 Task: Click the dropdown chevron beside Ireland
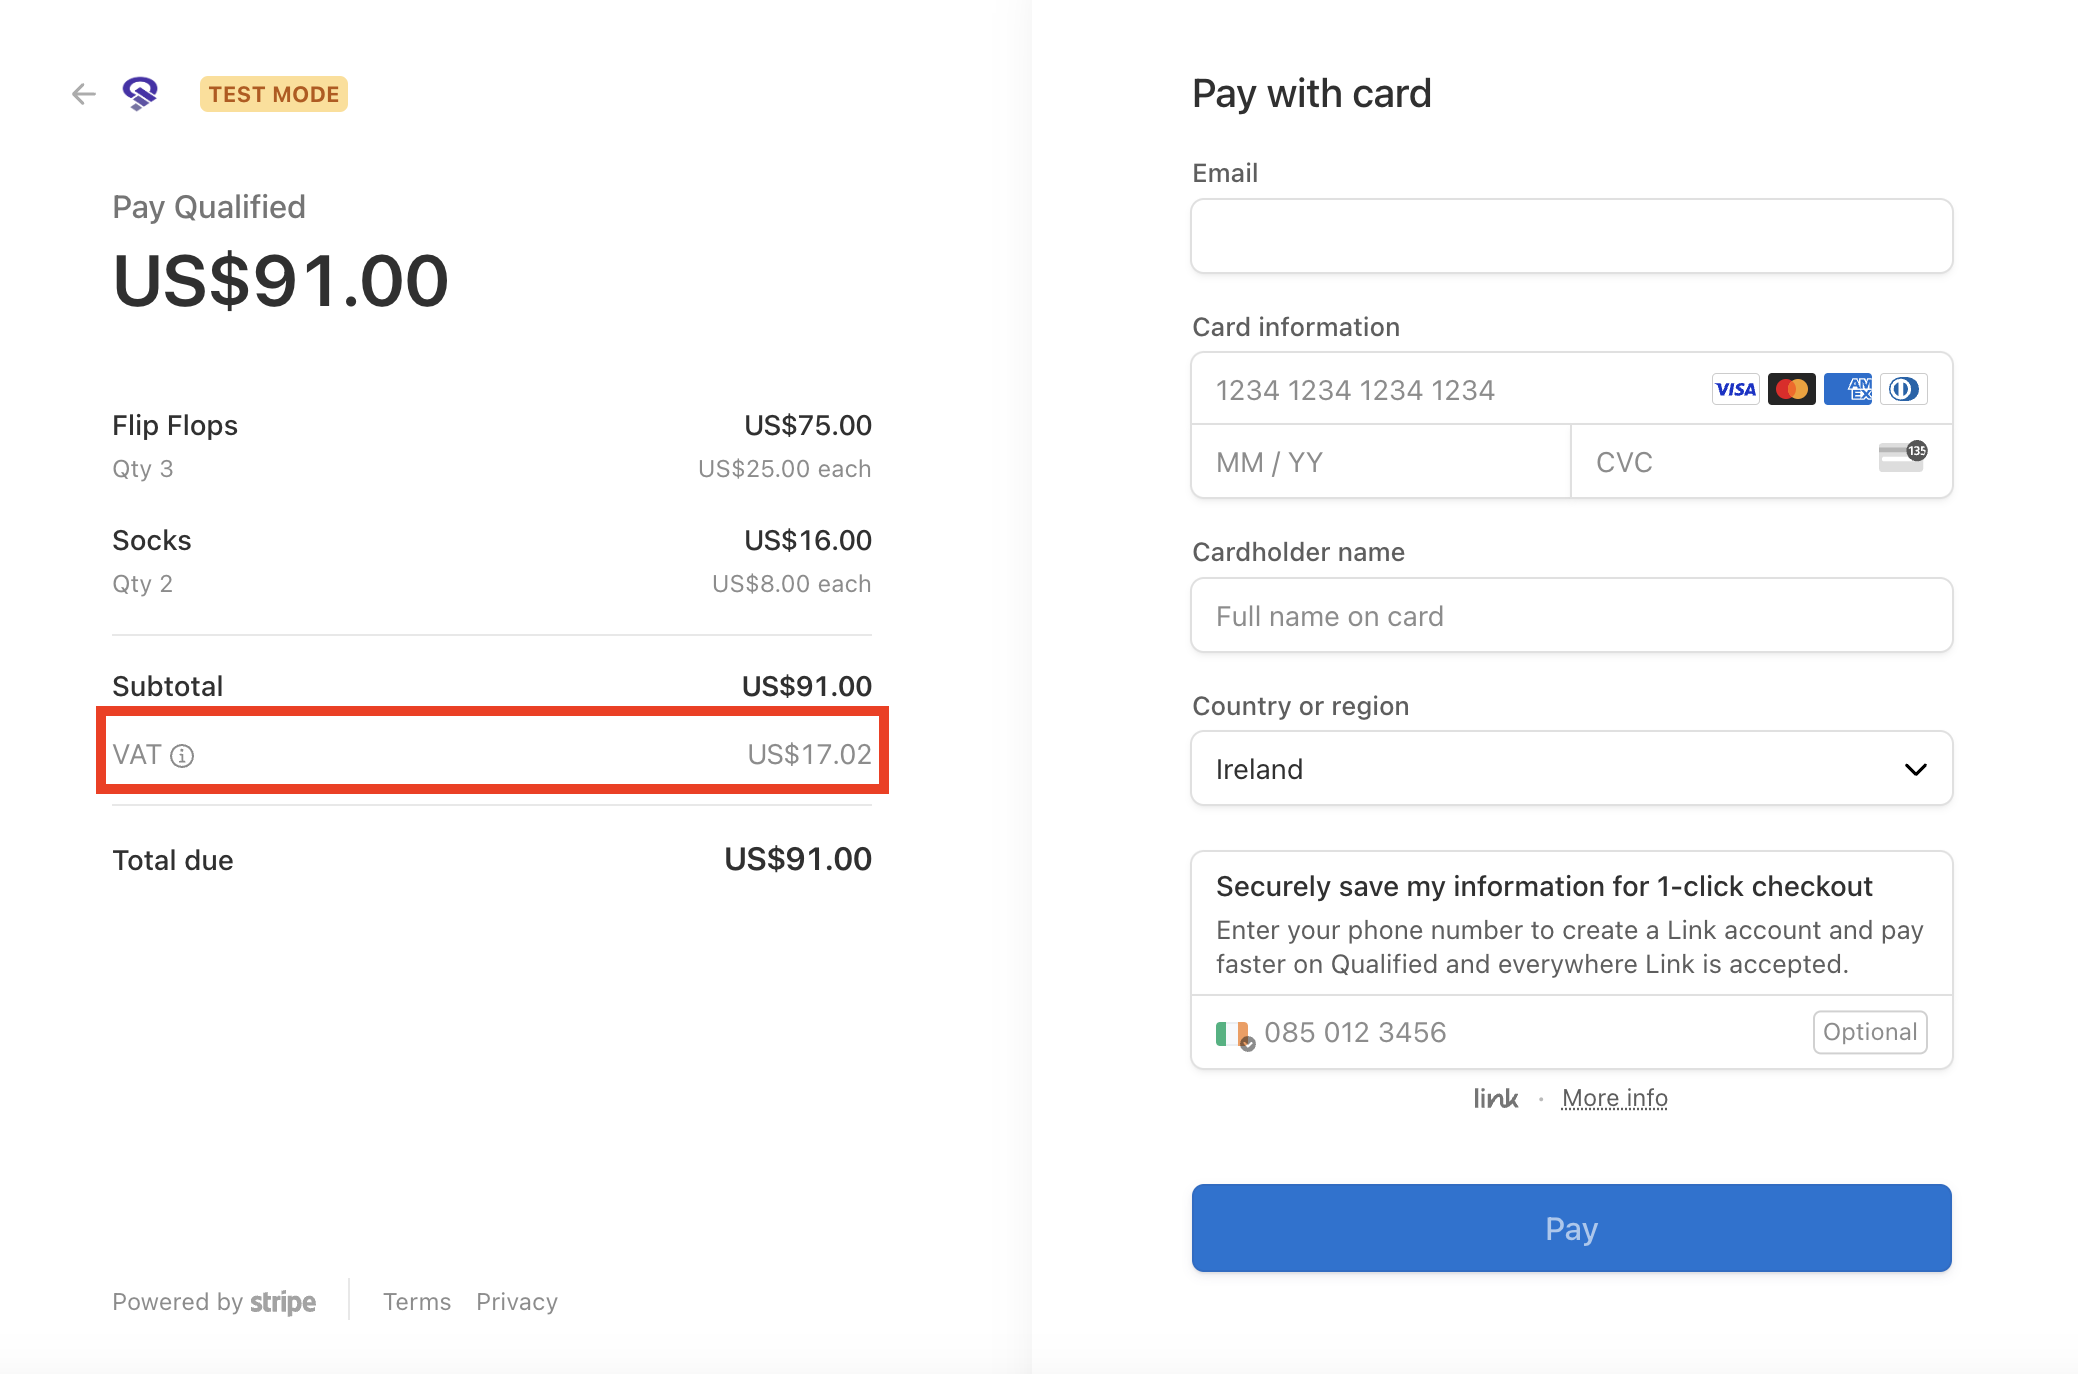(x=1915, y=769)
